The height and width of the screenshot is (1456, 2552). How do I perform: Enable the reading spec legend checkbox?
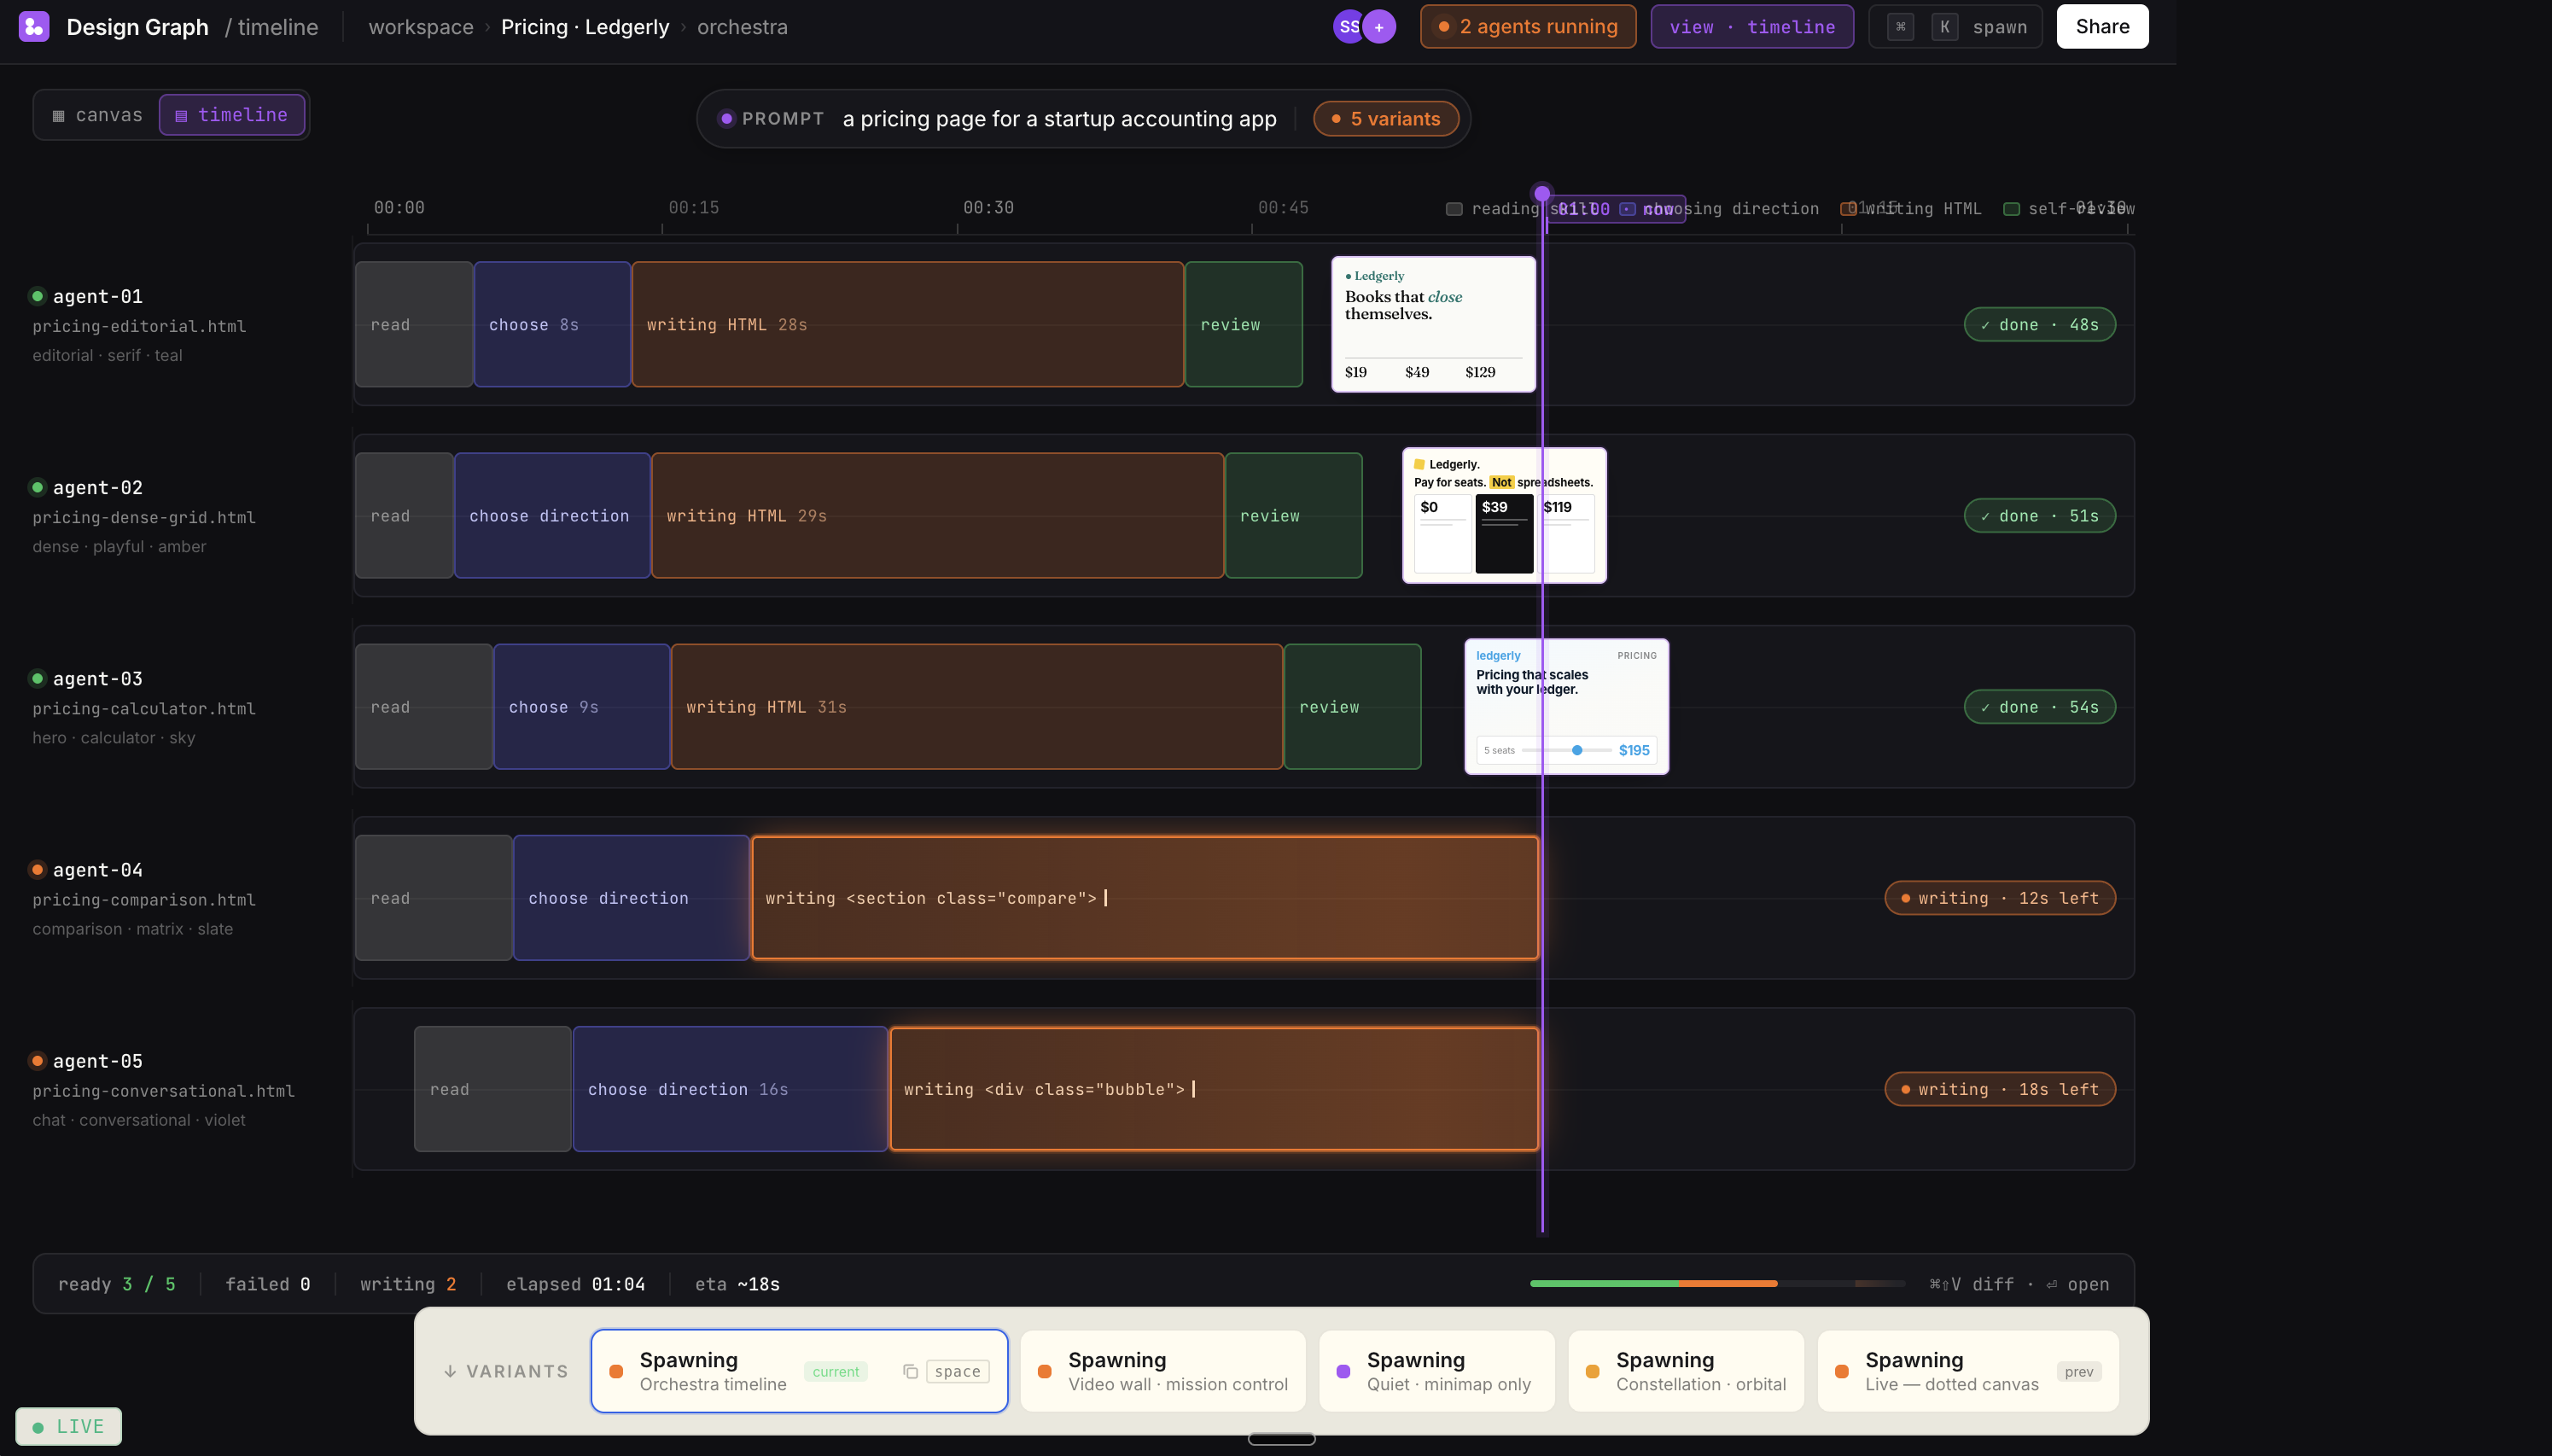[1453, 208]
